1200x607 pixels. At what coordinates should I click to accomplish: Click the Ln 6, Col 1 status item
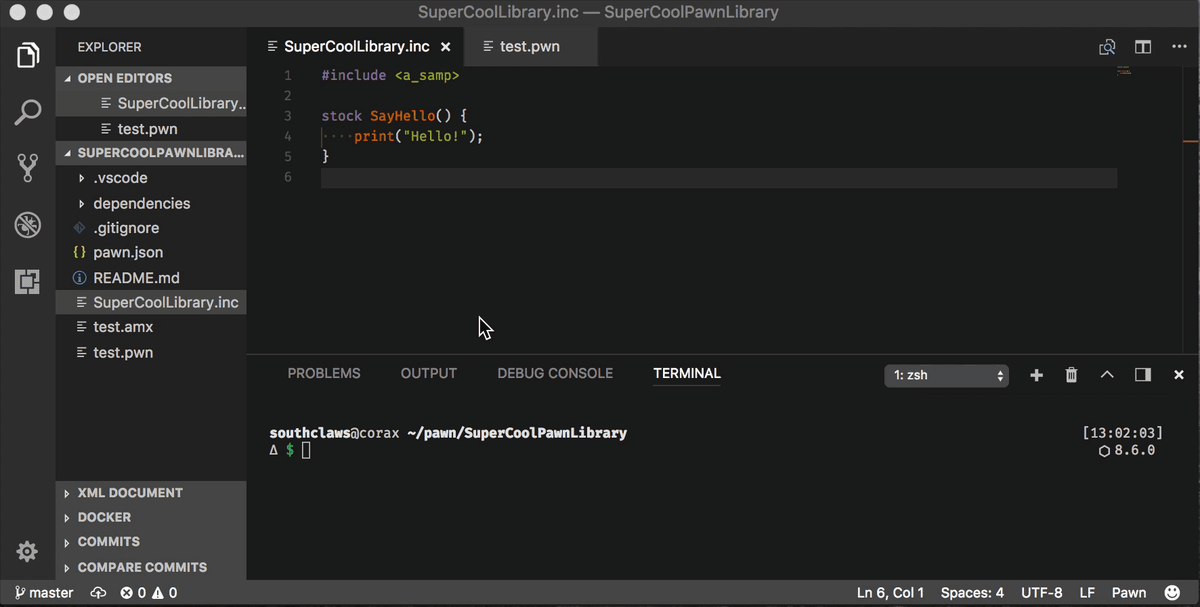[x=890, y=593]
